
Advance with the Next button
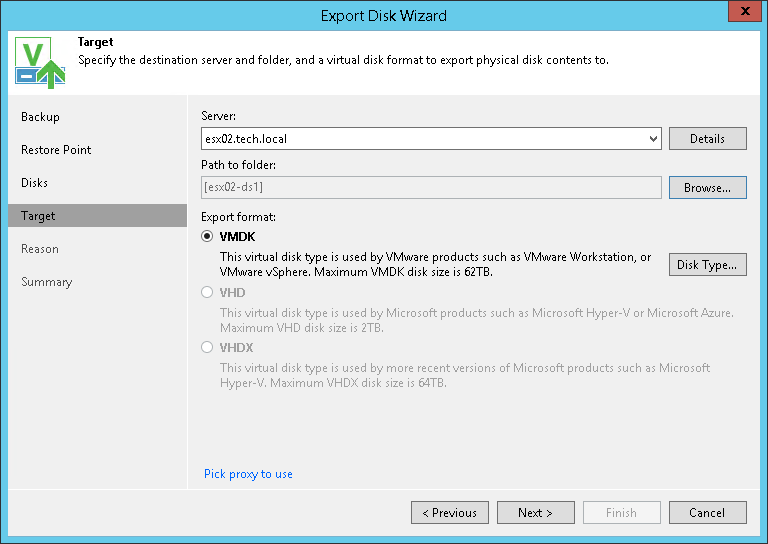click(536, 513)
